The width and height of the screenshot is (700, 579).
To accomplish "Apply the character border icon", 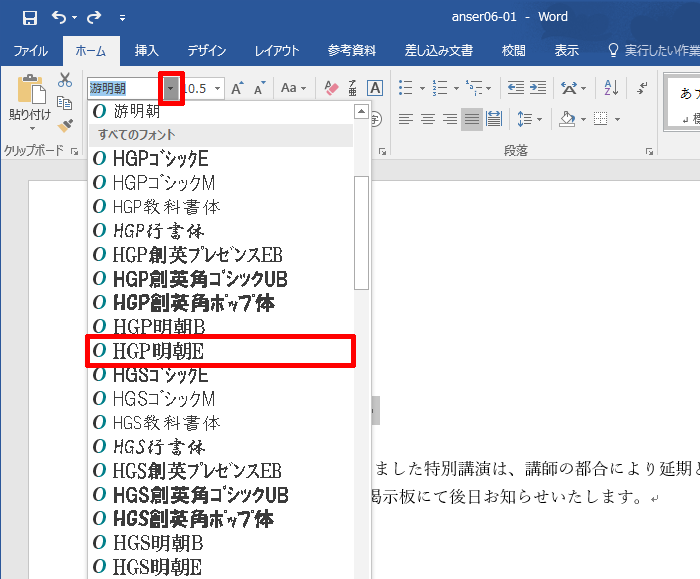I will tap(375, 88).
